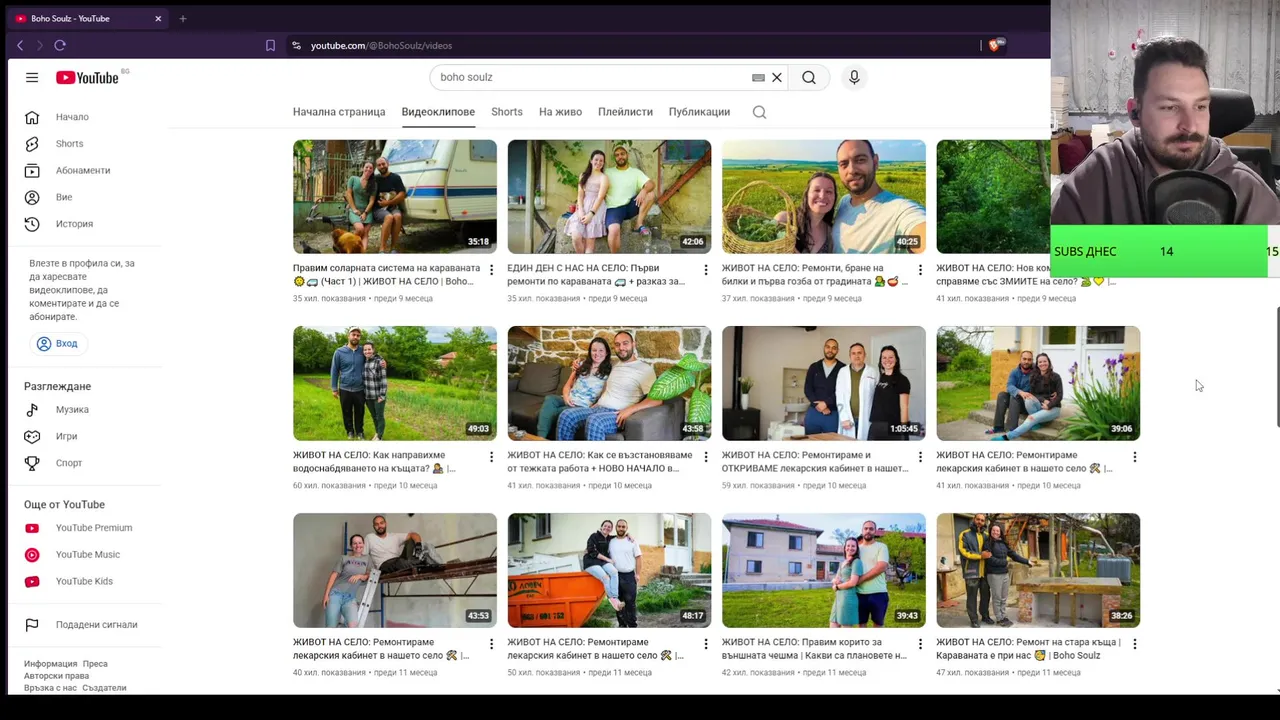Play 40:25 herb basket thumbnail

[x=824, y=197]
